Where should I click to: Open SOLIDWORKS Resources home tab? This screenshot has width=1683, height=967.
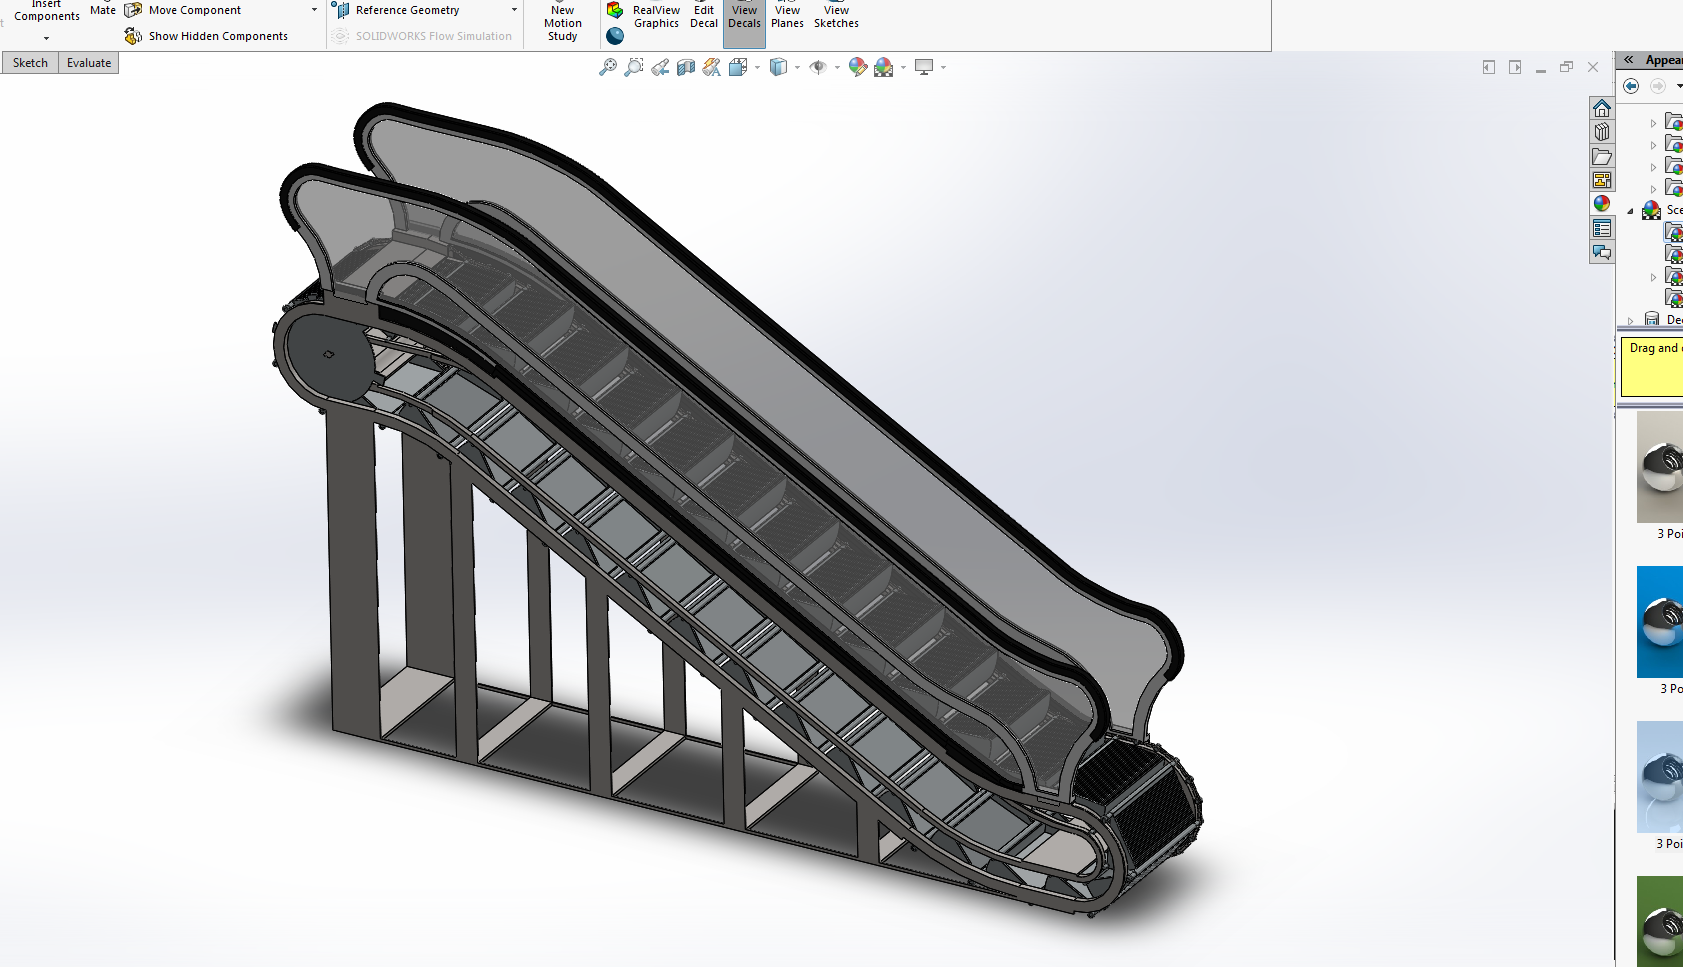tap(1602, 108)
